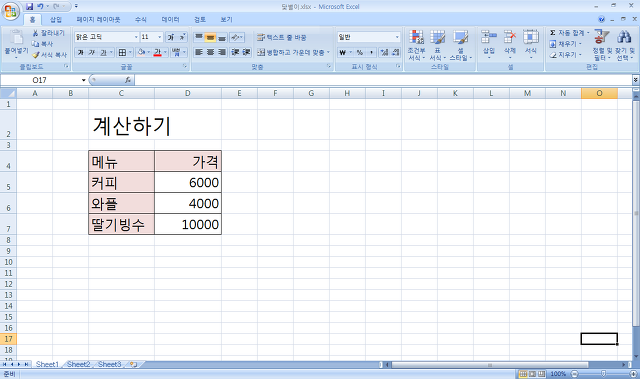Apply comma style format
Image resolution: width=640 pixels, height=379 pixels.
(371, 52)
